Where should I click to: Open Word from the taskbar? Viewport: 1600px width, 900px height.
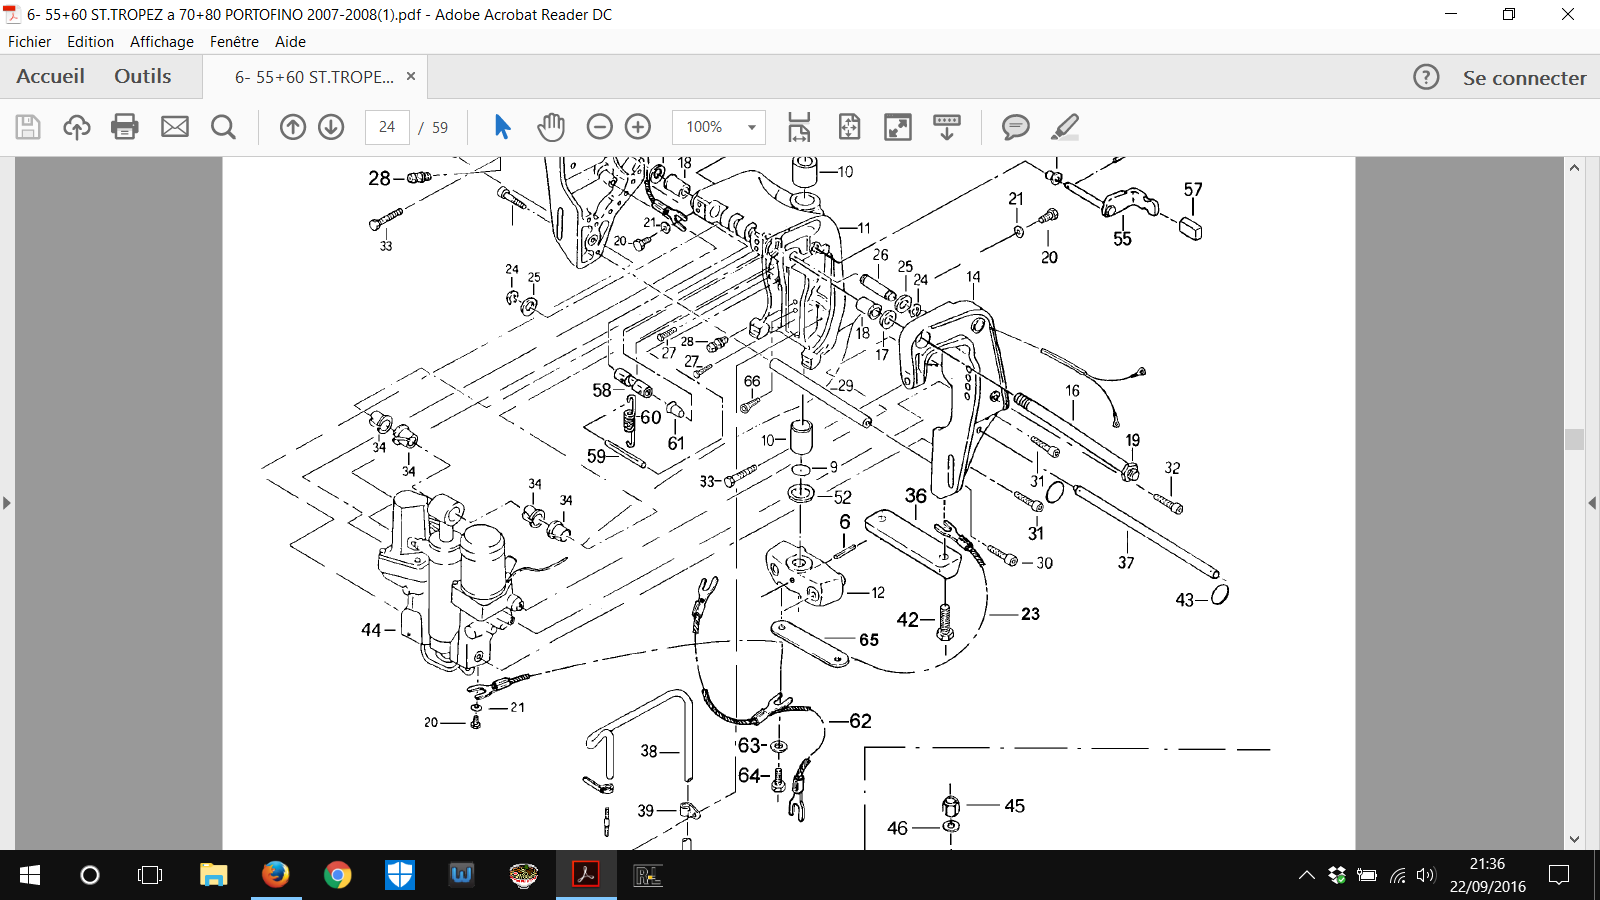pos(462,876)
